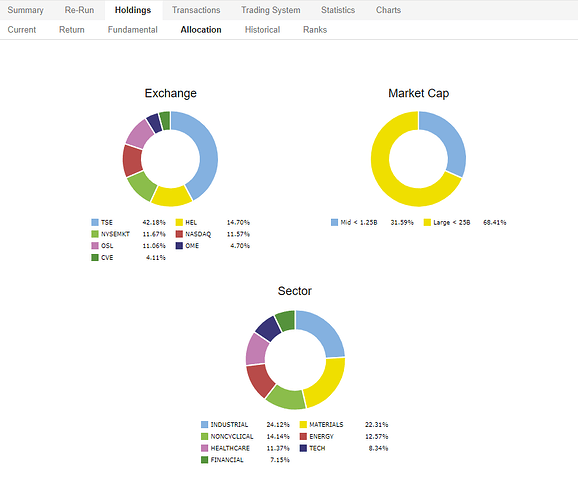The image size is (578, 500).
Task: Go to the Statistics tab
Action: tap(338, 10)
